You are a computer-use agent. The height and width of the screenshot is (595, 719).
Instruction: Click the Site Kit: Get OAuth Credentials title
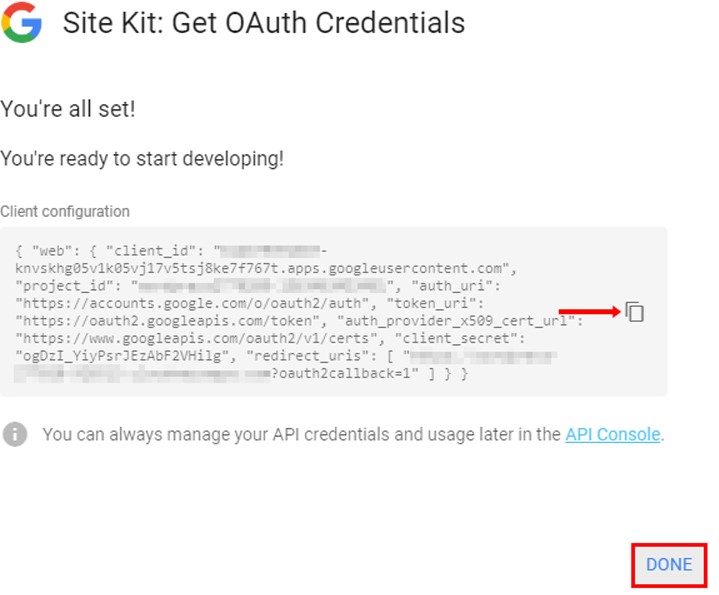(x=264, y=23)
